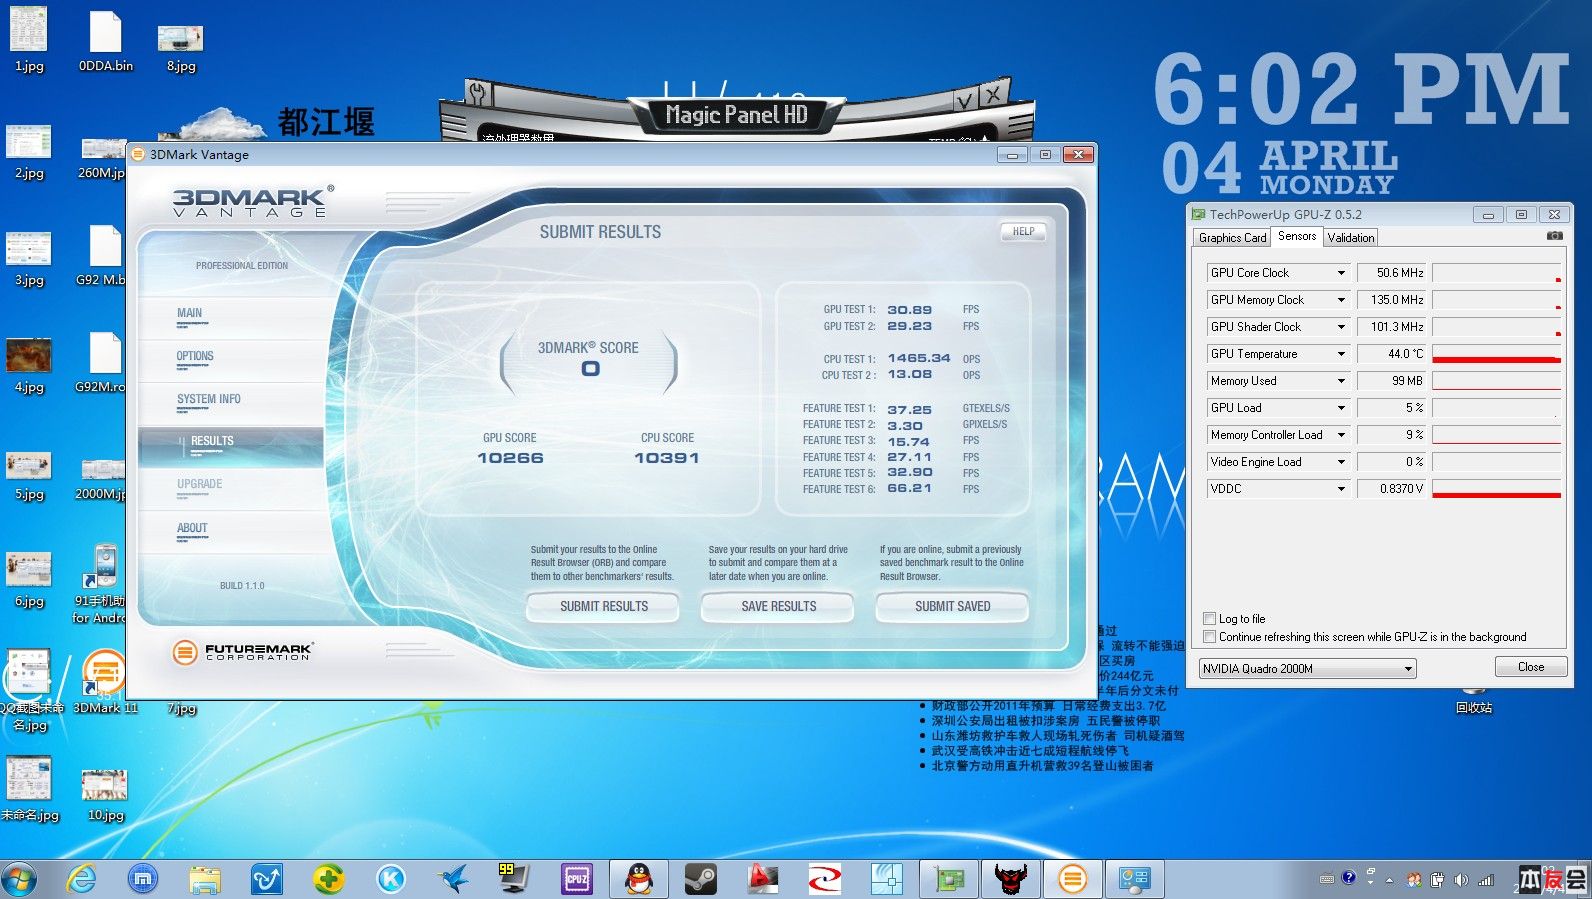1592x899 pixels.
Task: Open Windows Explorer folder icon in taskbar
Action: [205, 879]
